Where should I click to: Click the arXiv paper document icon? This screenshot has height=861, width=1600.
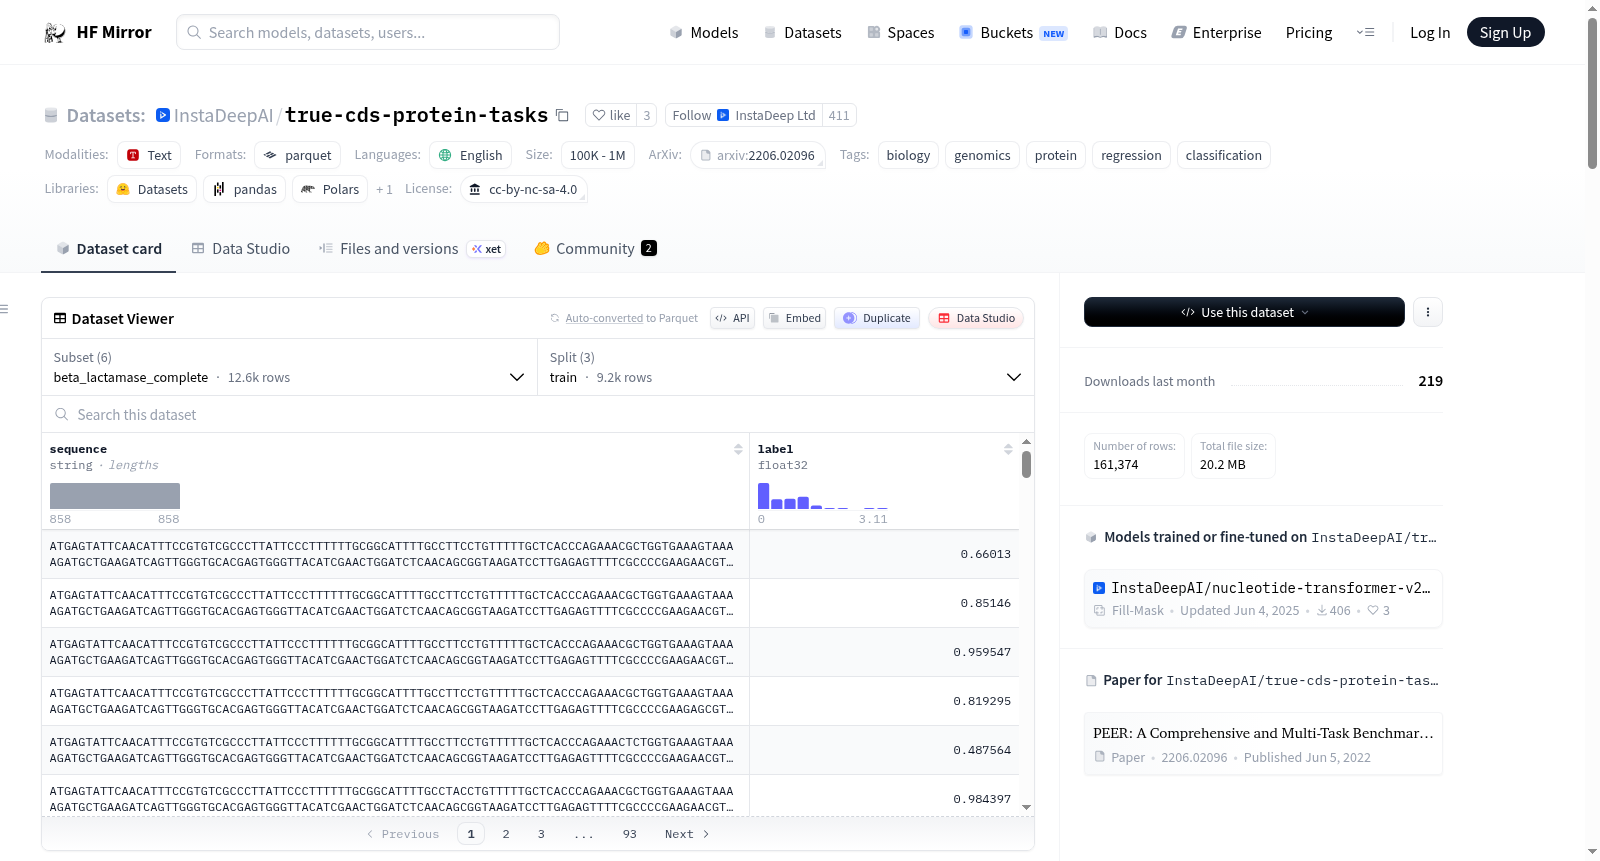pos(706,156)
